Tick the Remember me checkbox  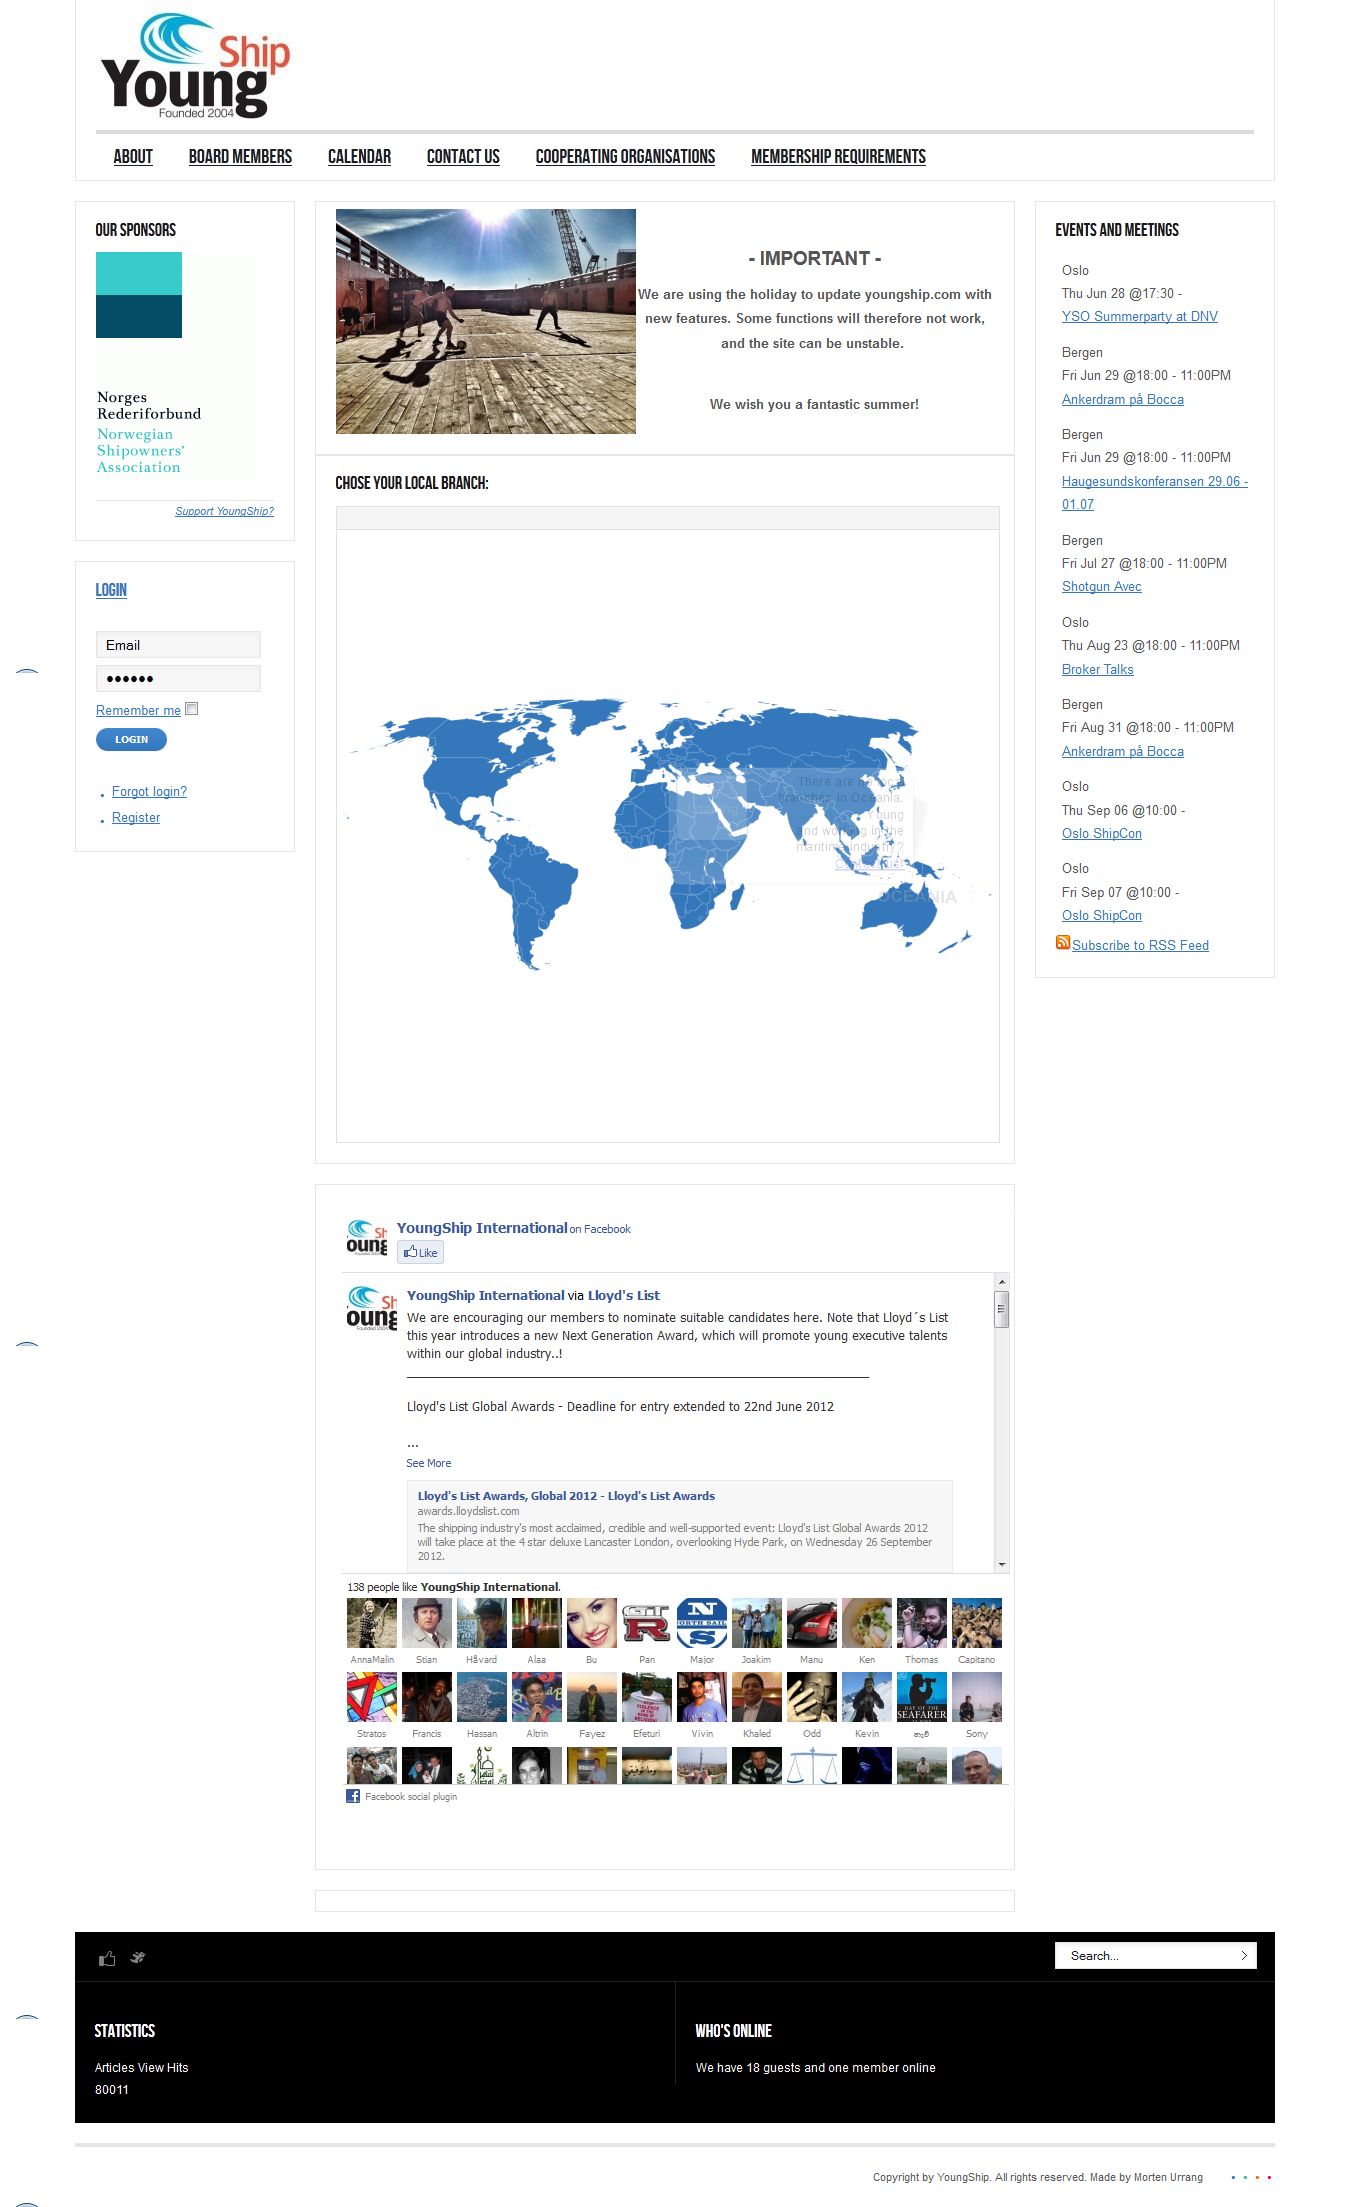[x=192, y=708]
